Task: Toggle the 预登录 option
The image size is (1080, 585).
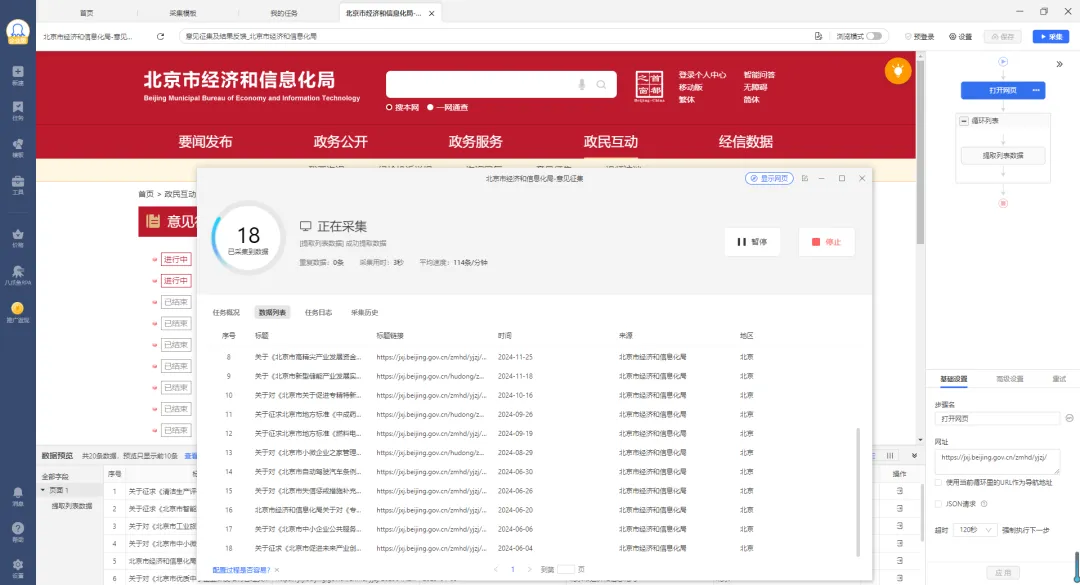Action: tap(920, 37)
